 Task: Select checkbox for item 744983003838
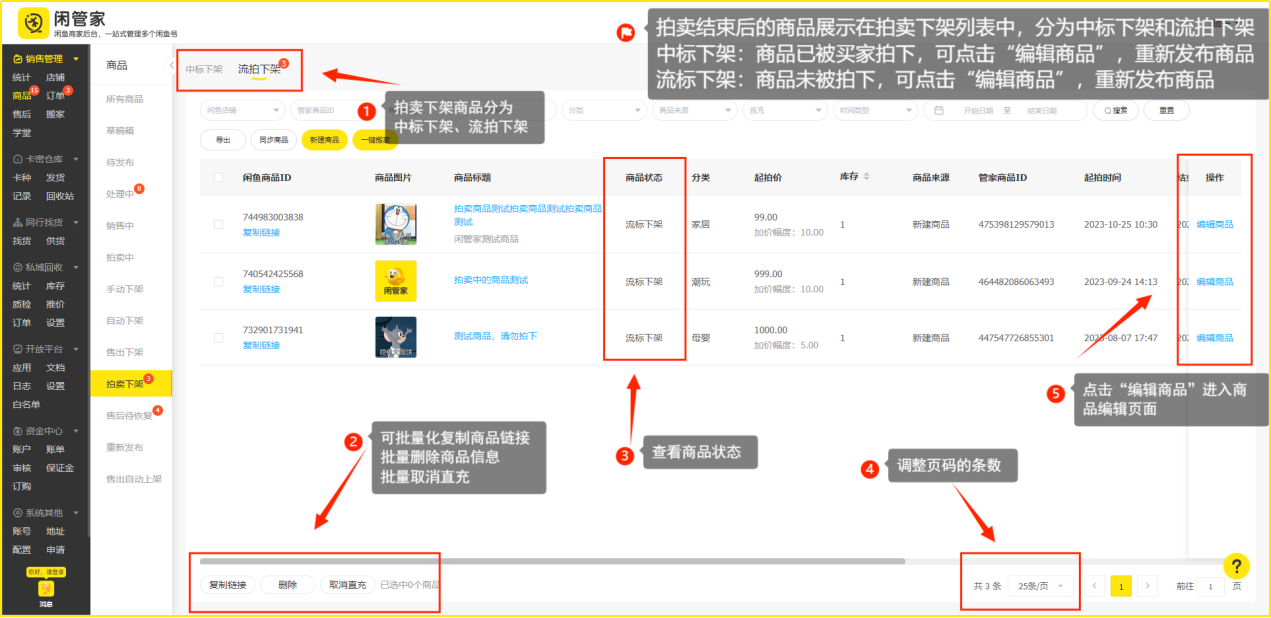(218, 225)
